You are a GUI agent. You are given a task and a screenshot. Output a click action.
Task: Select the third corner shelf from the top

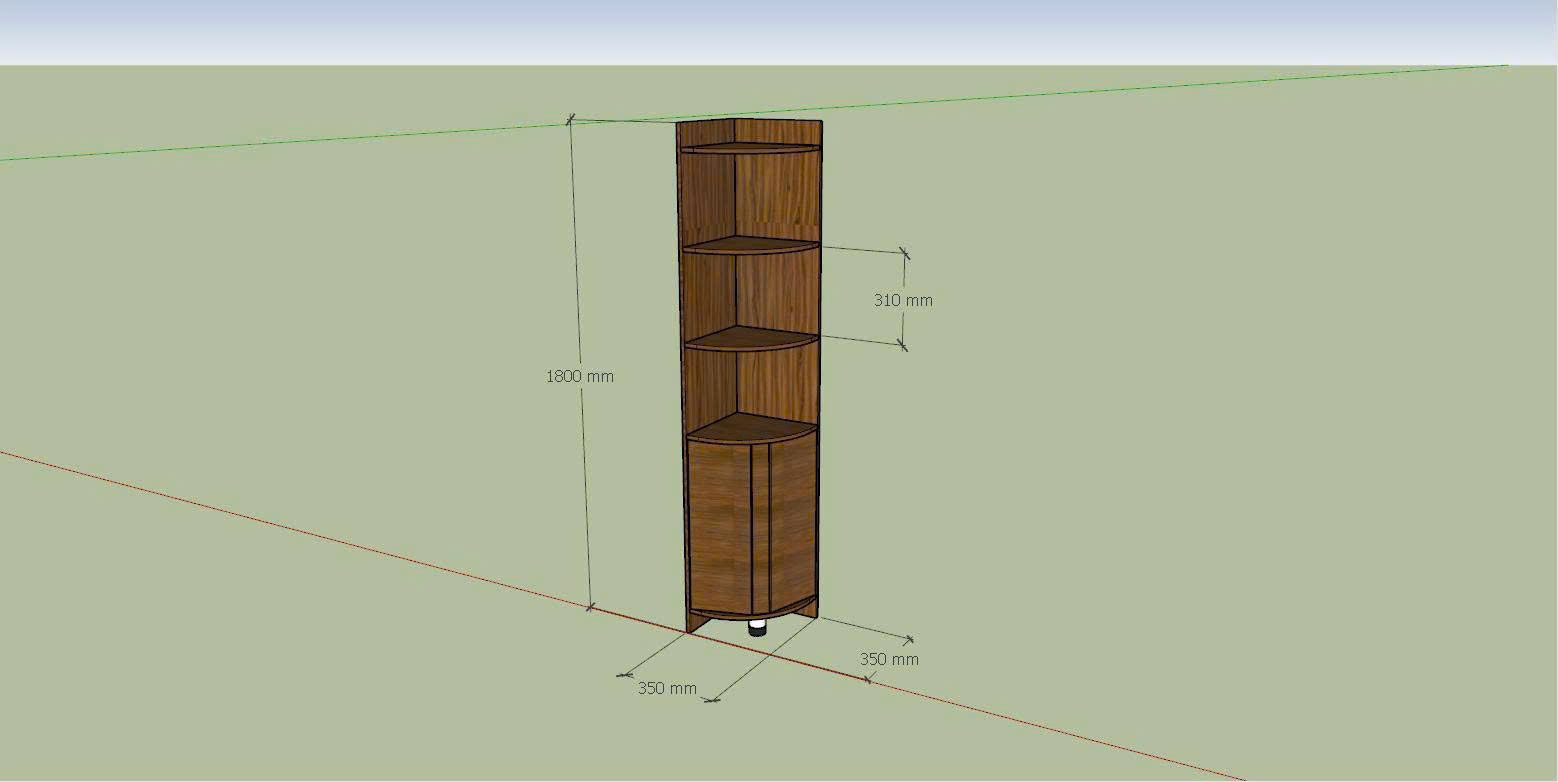click(750, 337)
